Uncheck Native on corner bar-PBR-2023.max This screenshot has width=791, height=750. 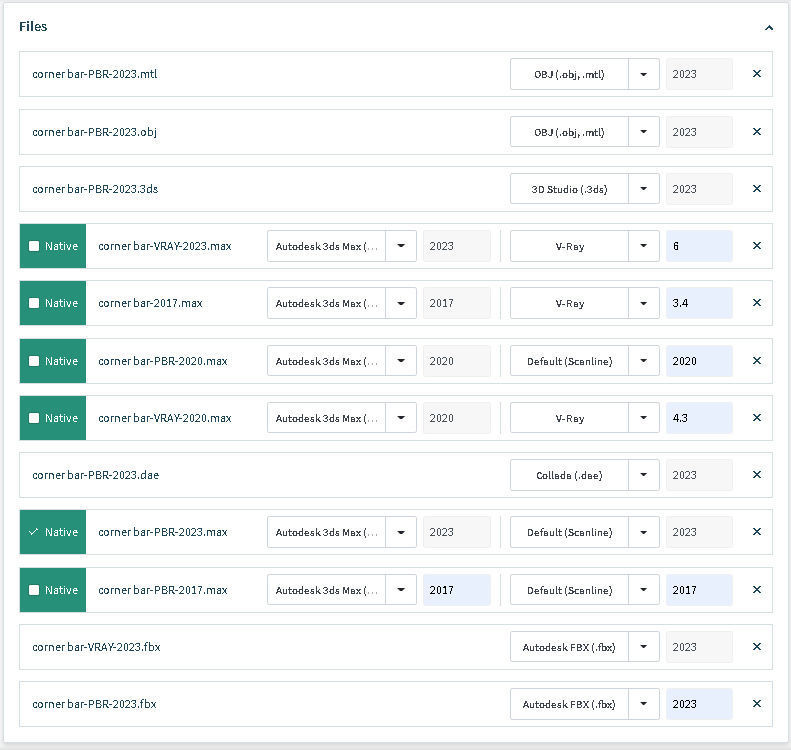(x=34, y=532)
